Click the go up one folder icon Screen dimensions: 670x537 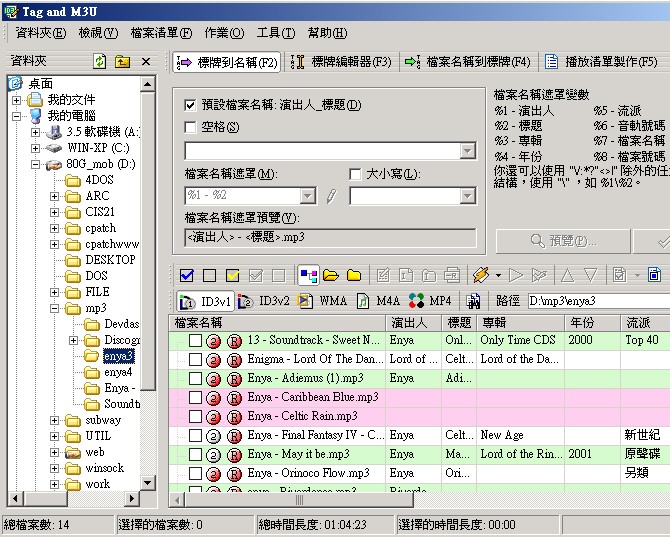[x=122, y=62]
